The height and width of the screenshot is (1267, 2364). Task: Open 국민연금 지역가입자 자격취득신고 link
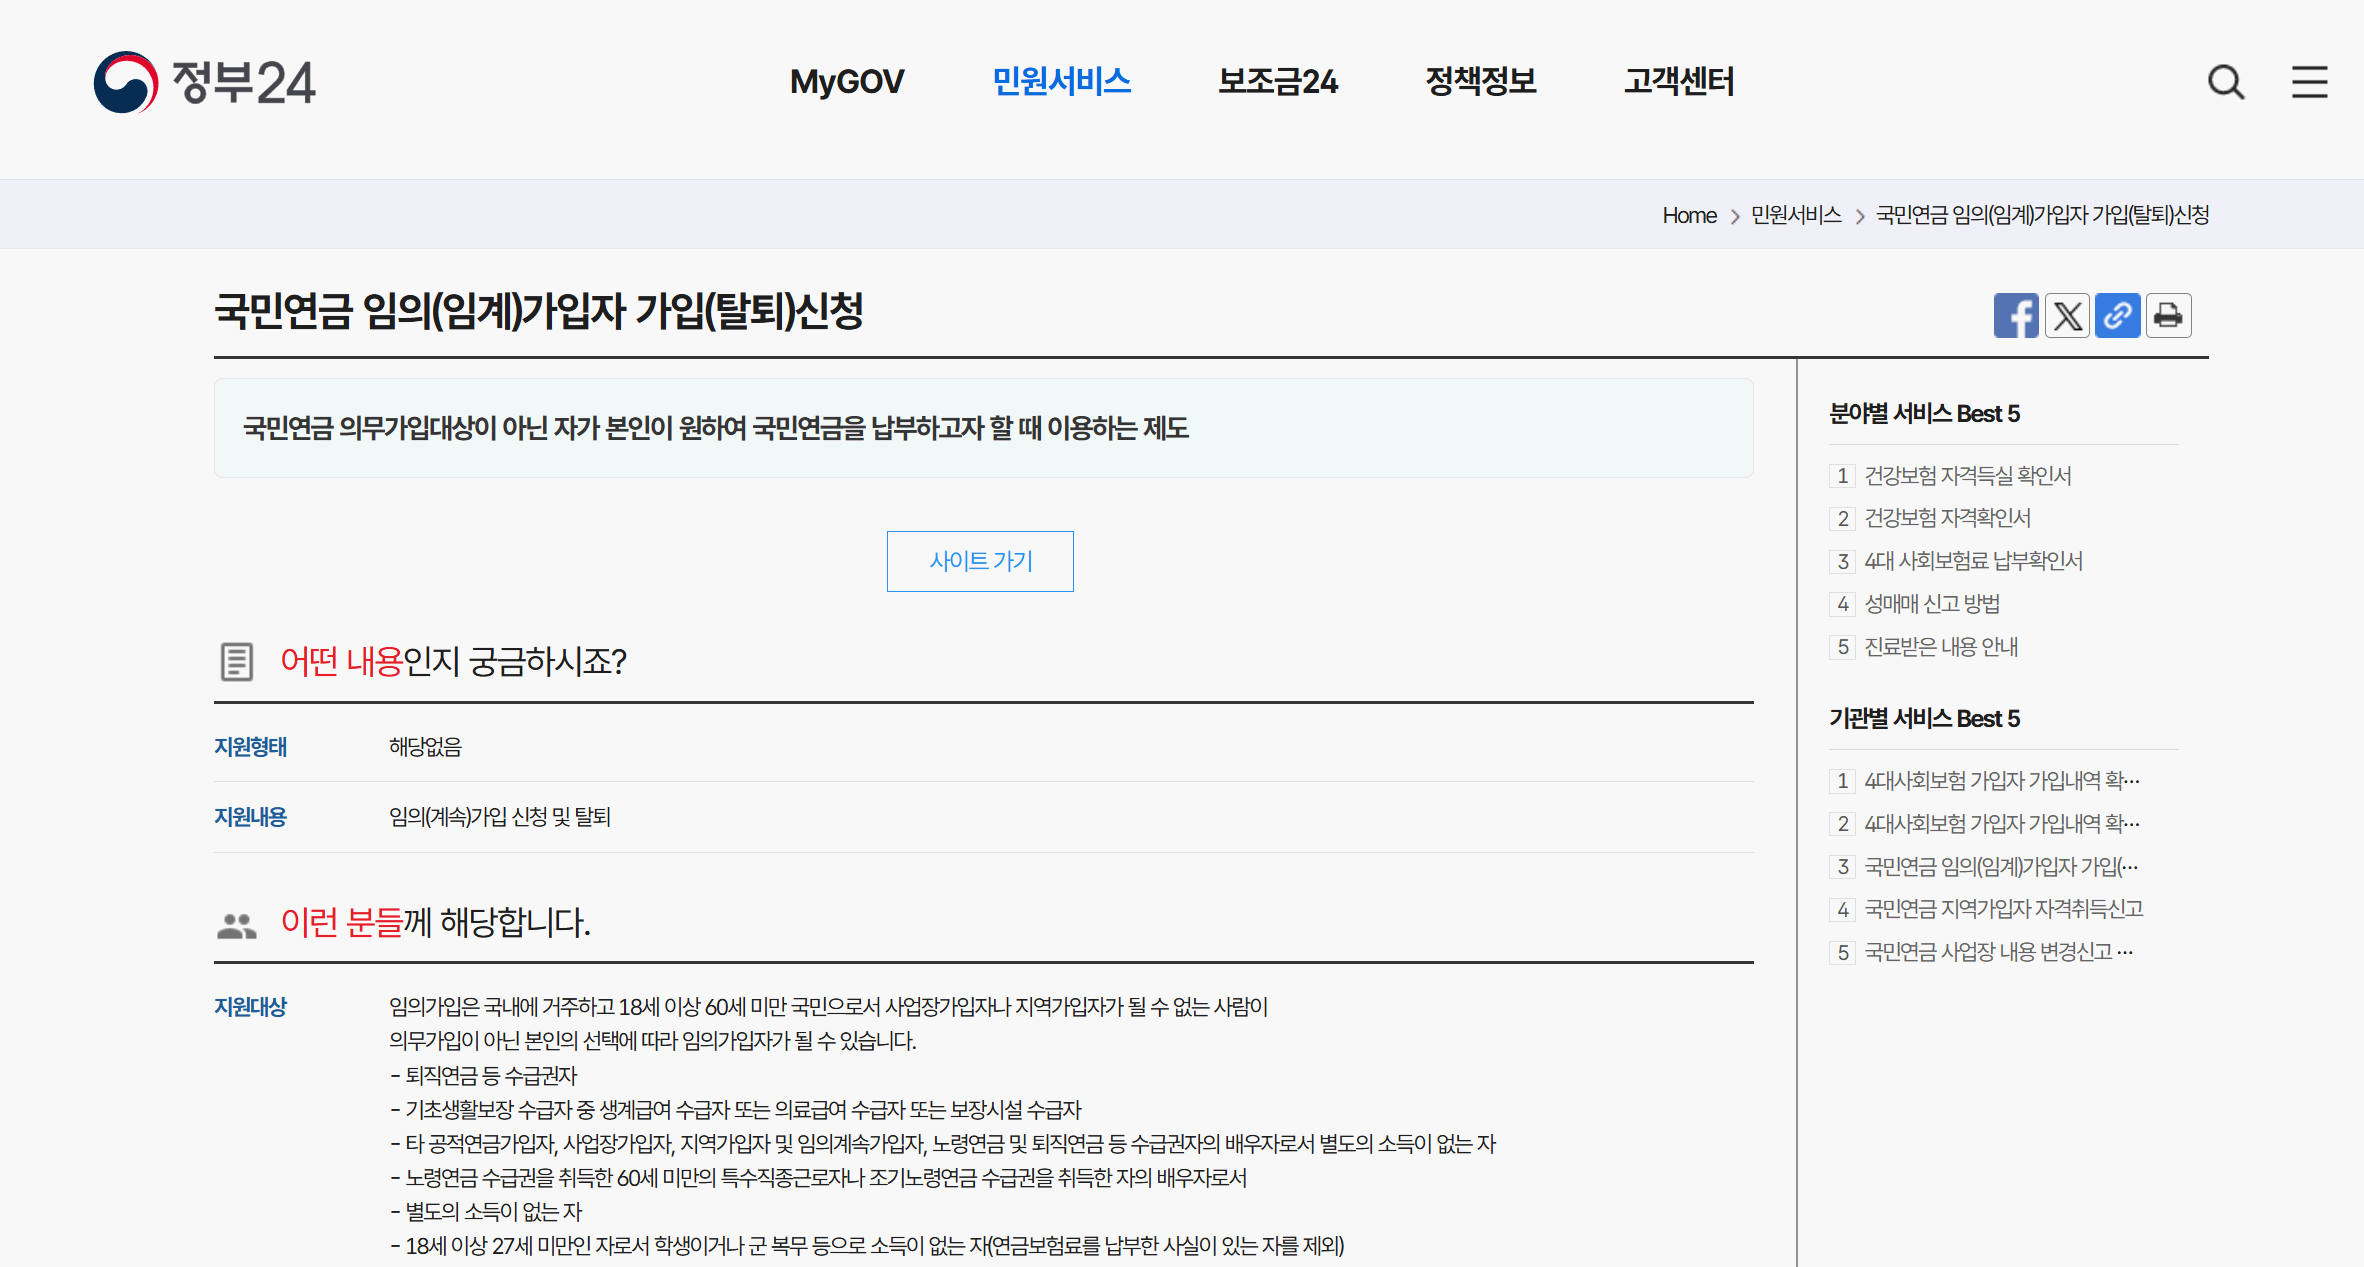[x=2003, y=909]
